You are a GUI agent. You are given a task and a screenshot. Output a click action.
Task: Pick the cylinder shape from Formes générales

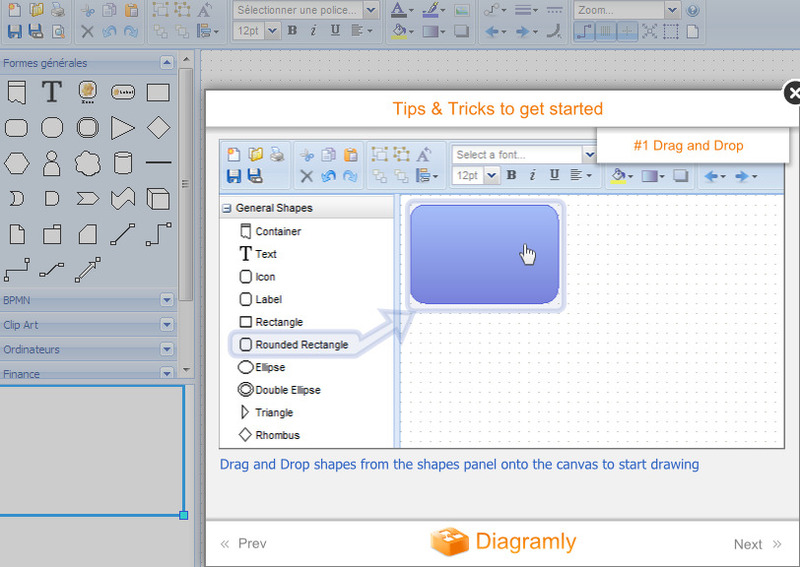(x=123, y=162)
